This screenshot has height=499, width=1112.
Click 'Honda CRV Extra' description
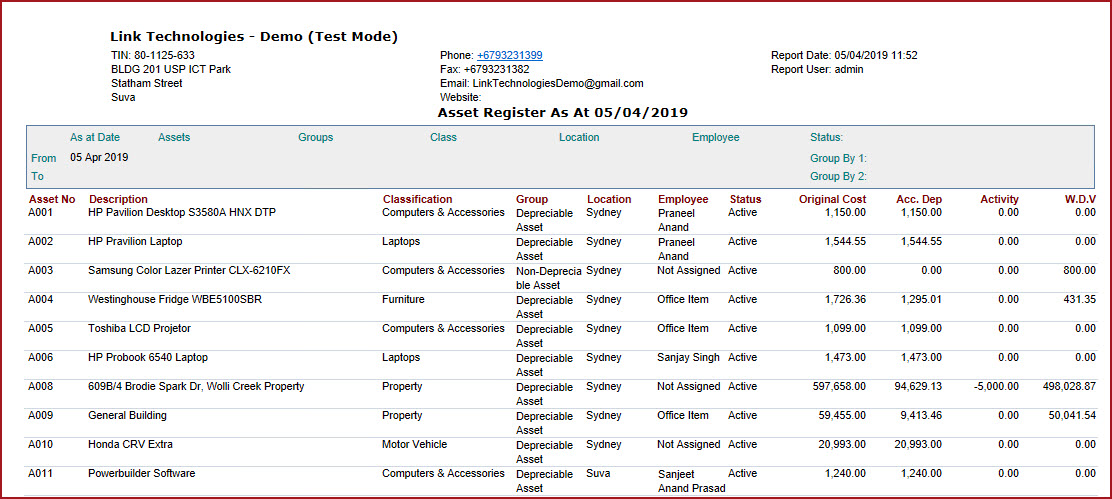(130, 444)
